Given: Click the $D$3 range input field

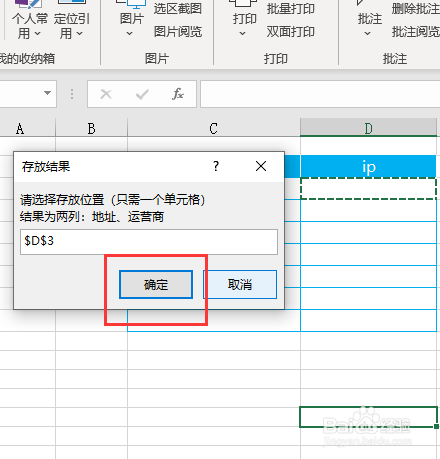Looking at the screenshot, I should tap(149, 242).
